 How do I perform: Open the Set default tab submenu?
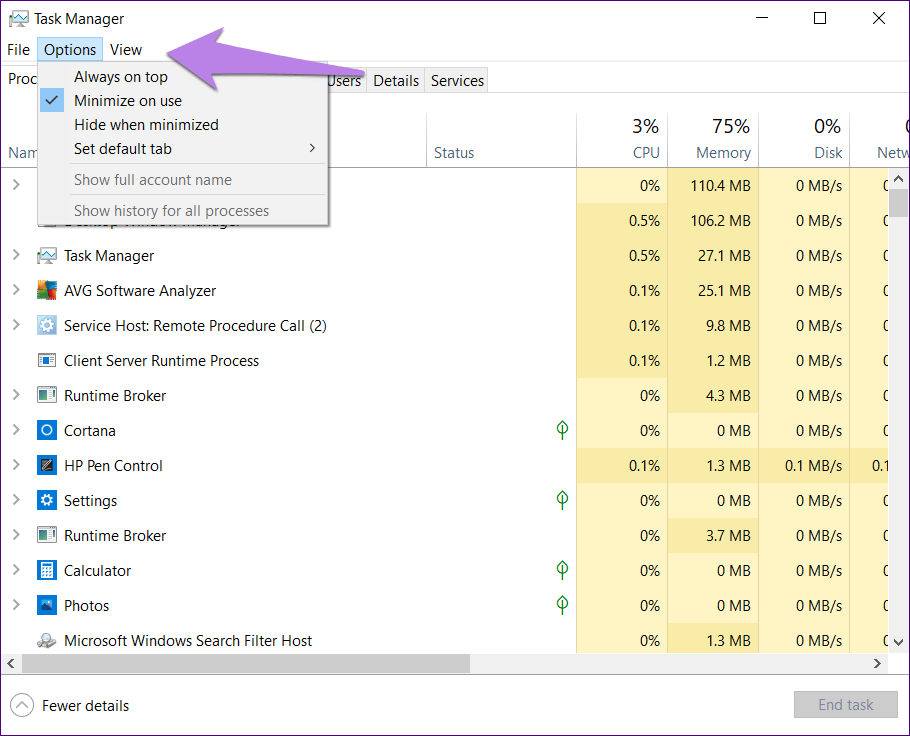point(183,149)
